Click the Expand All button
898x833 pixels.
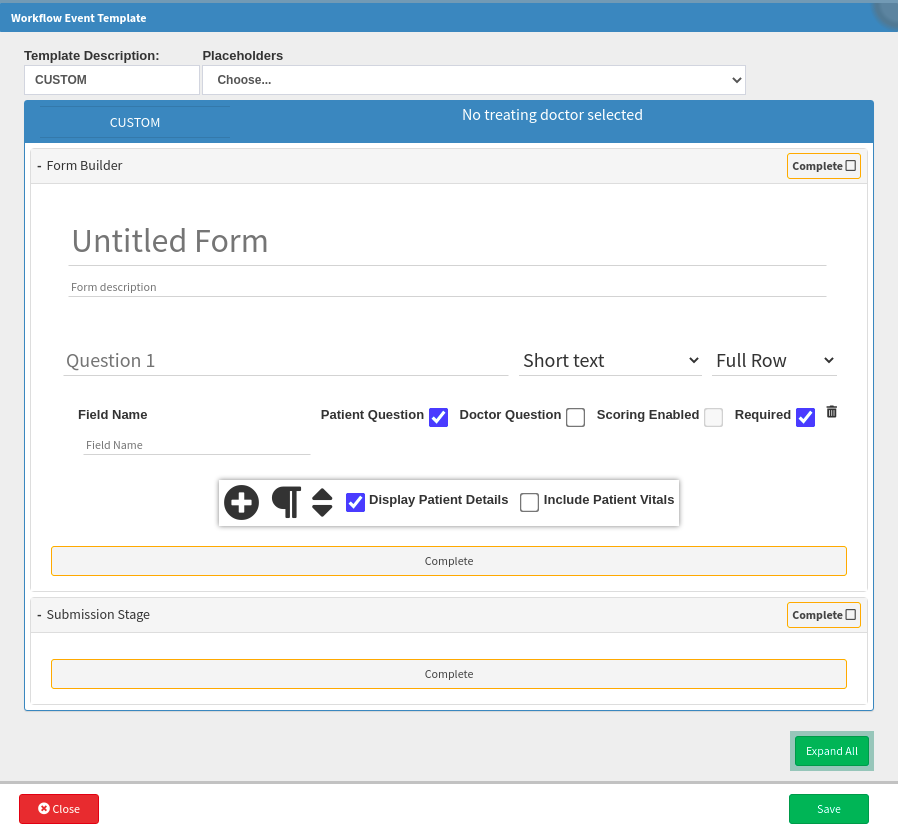(831, 751)
